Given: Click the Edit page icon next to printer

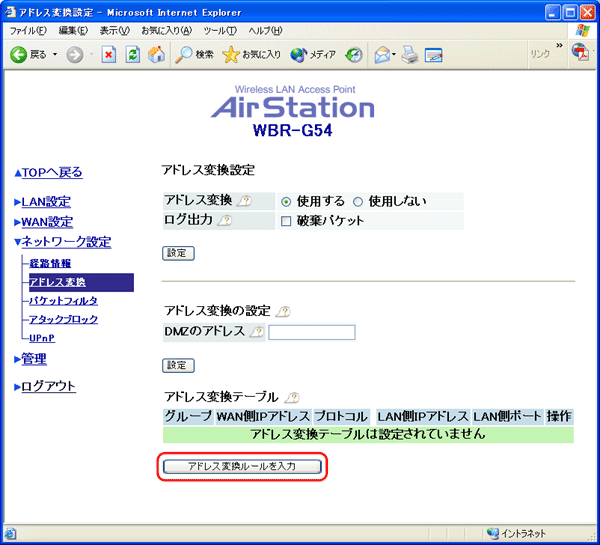Looking at the screenshot, I should [x=434, y=55].
